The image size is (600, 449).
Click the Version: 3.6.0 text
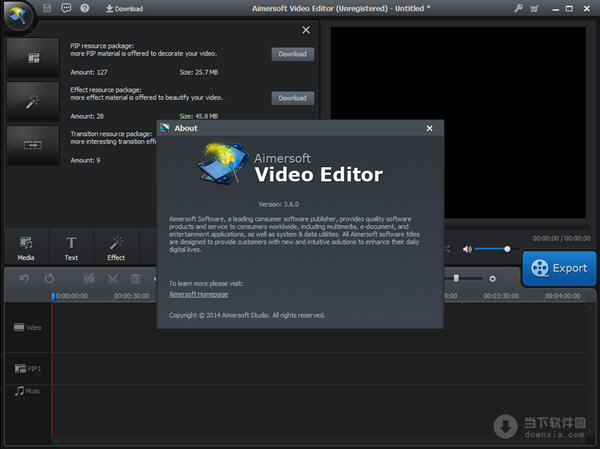(279, 204)
